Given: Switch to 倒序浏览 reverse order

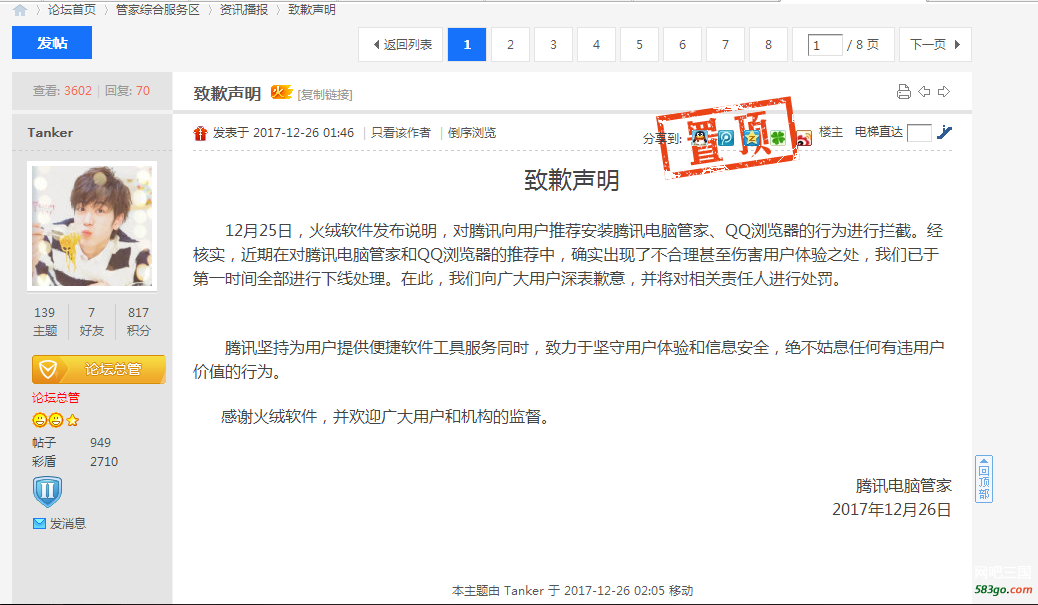Looking at the screenshot, I should 471,132.
